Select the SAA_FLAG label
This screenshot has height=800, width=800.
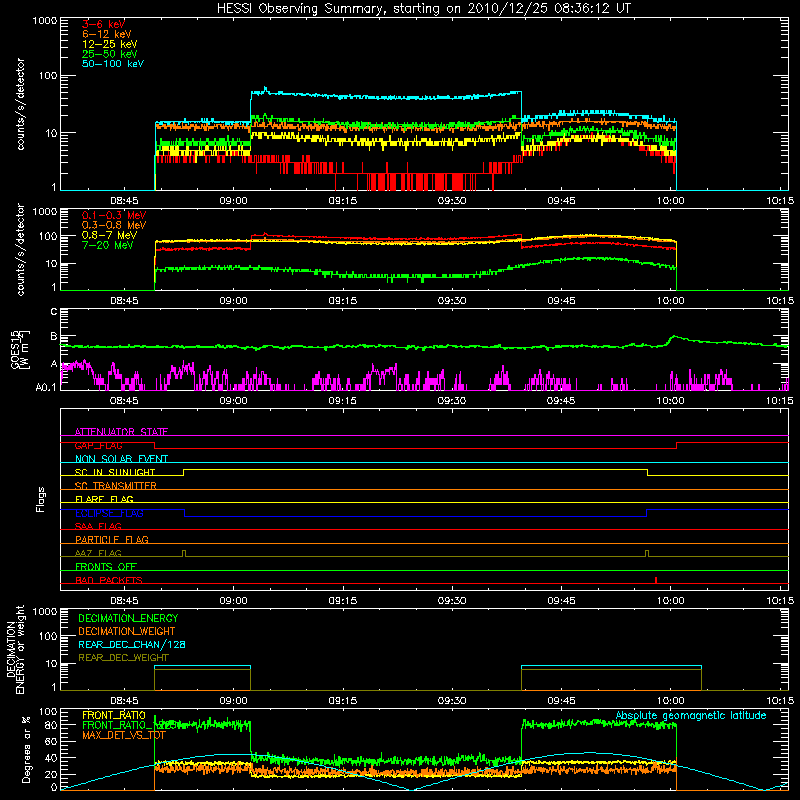(98, 526)
